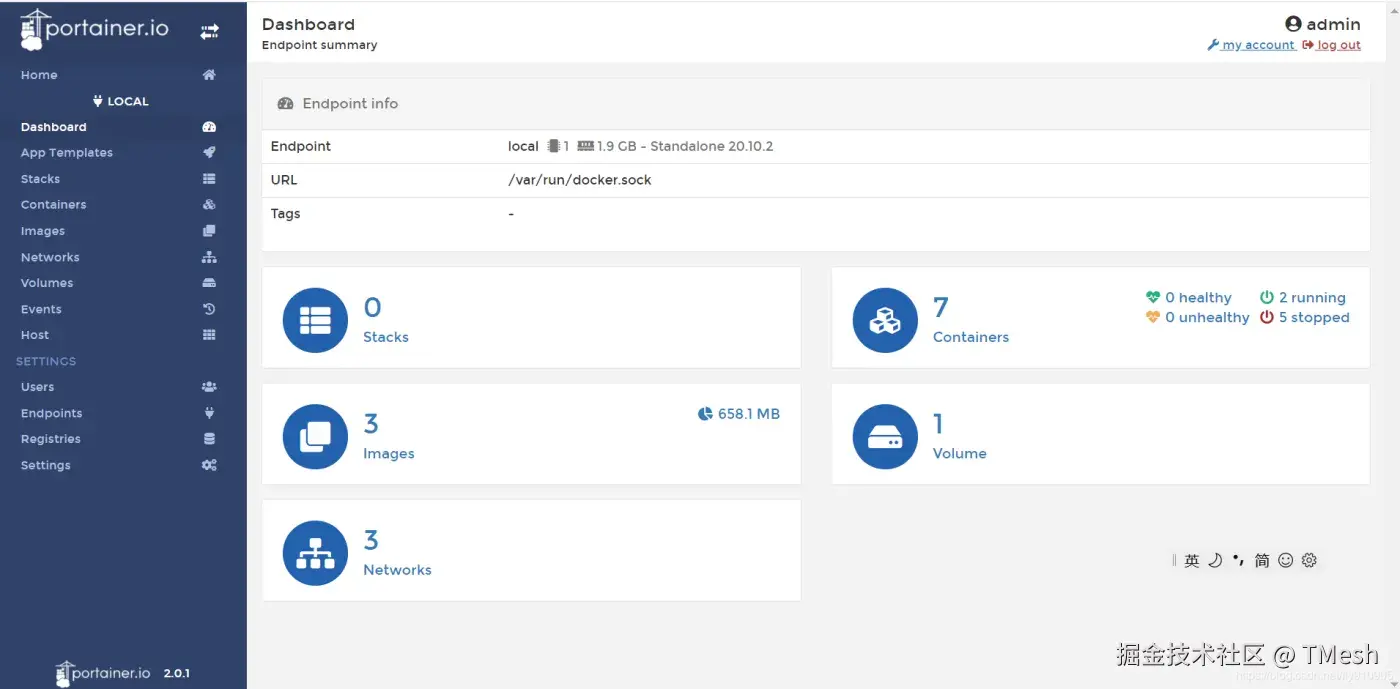The width and height of the screenshot is (1400, 689).
Task: Click the Images round blue tile icon
Action: coord(315,437)
